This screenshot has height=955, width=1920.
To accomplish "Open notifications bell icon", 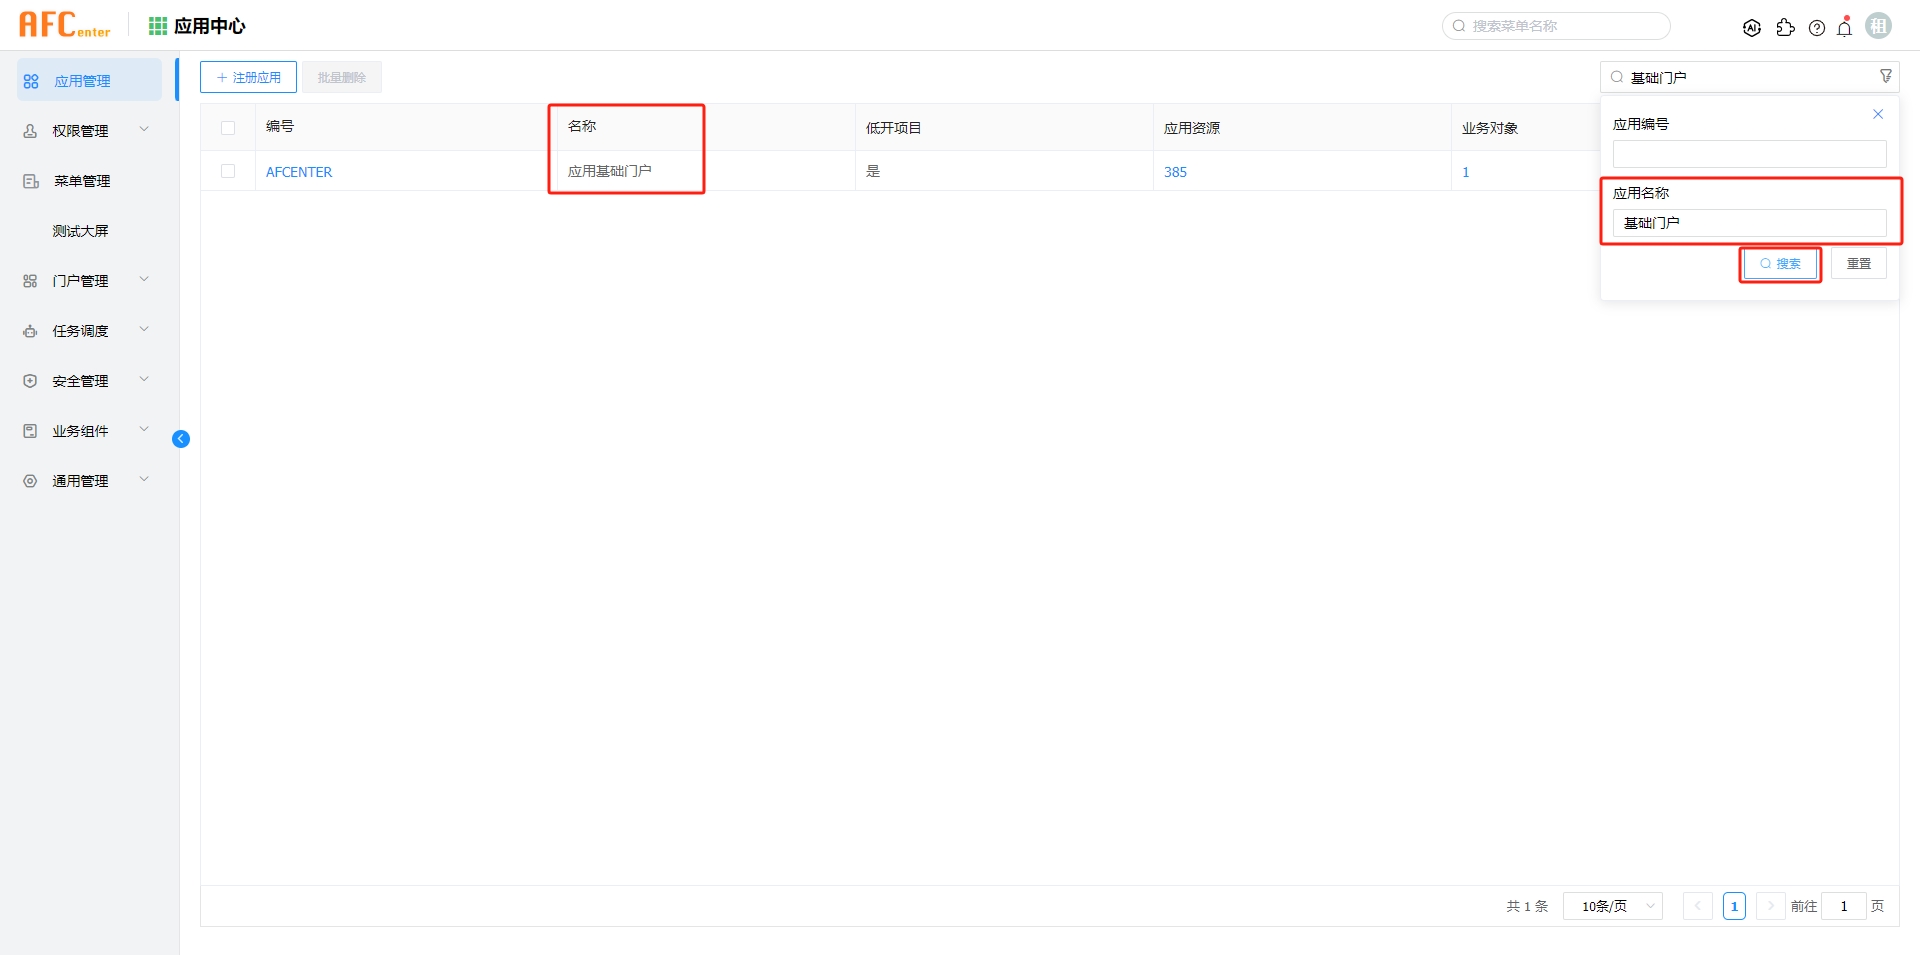I will [1845, 28].
